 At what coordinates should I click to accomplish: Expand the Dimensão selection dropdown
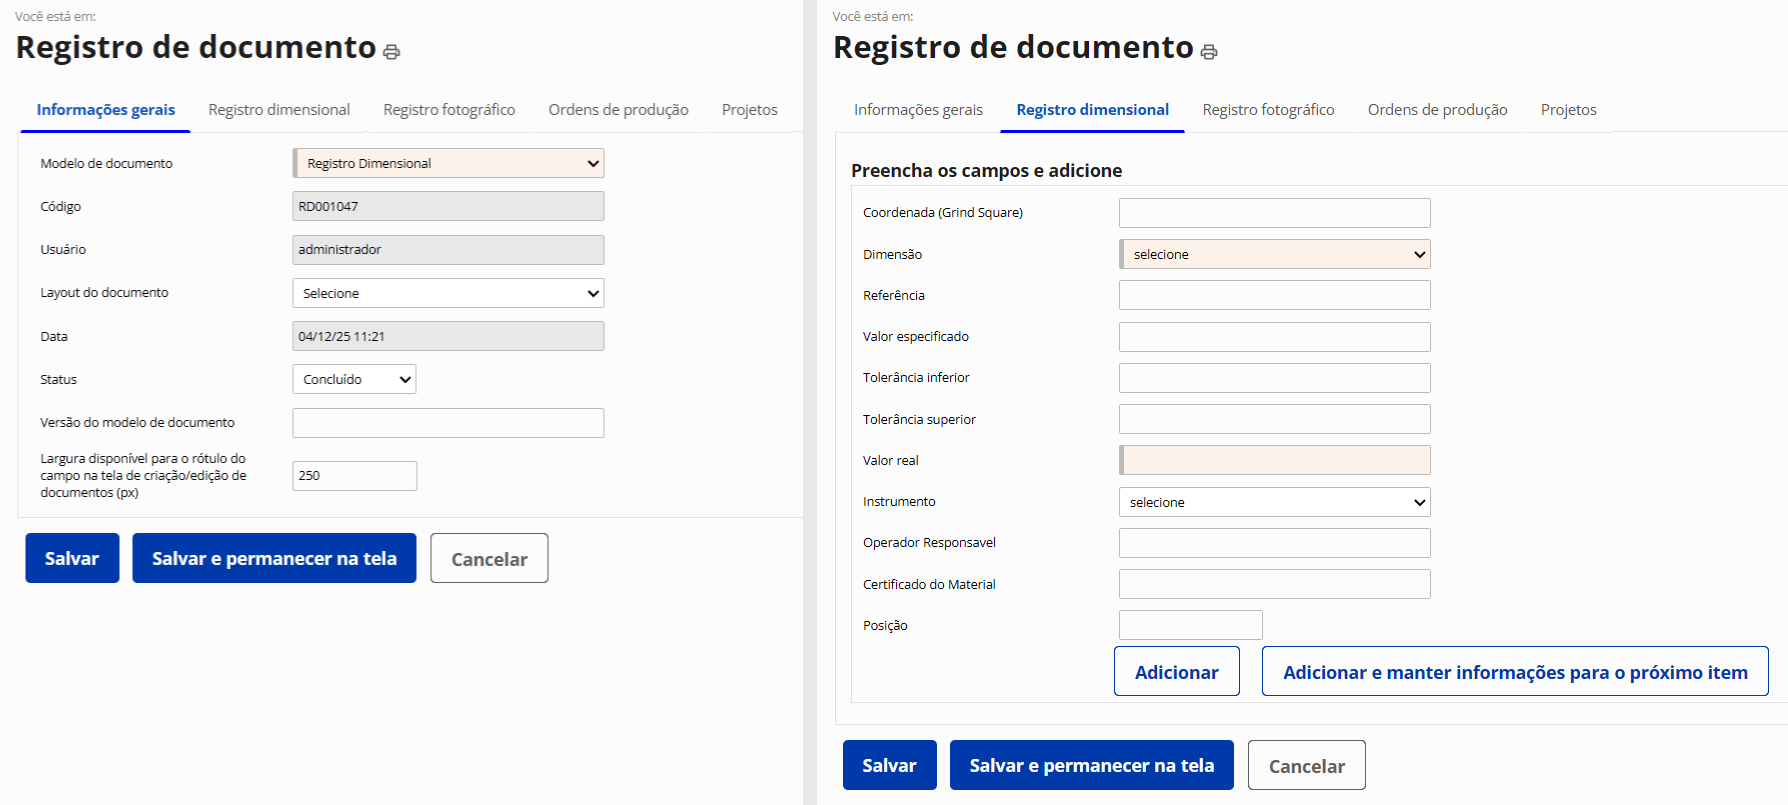(x=1275, y=254)
